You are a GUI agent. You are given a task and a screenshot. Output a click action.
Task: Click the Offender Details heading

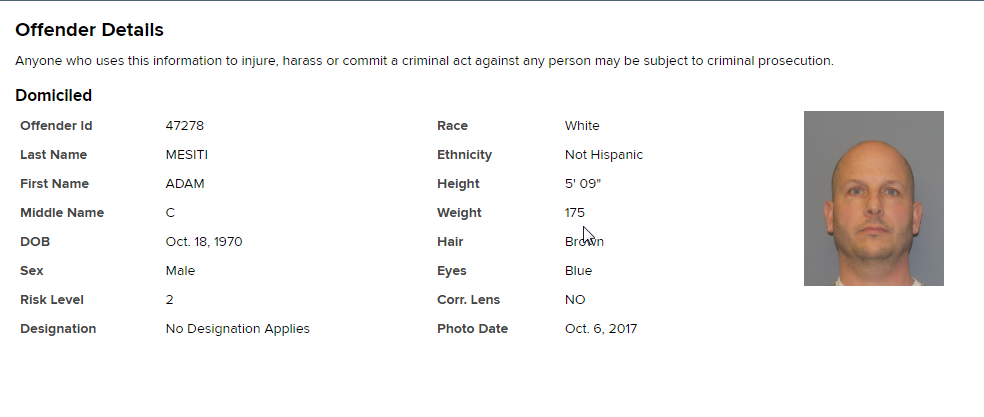click(89, 30)
